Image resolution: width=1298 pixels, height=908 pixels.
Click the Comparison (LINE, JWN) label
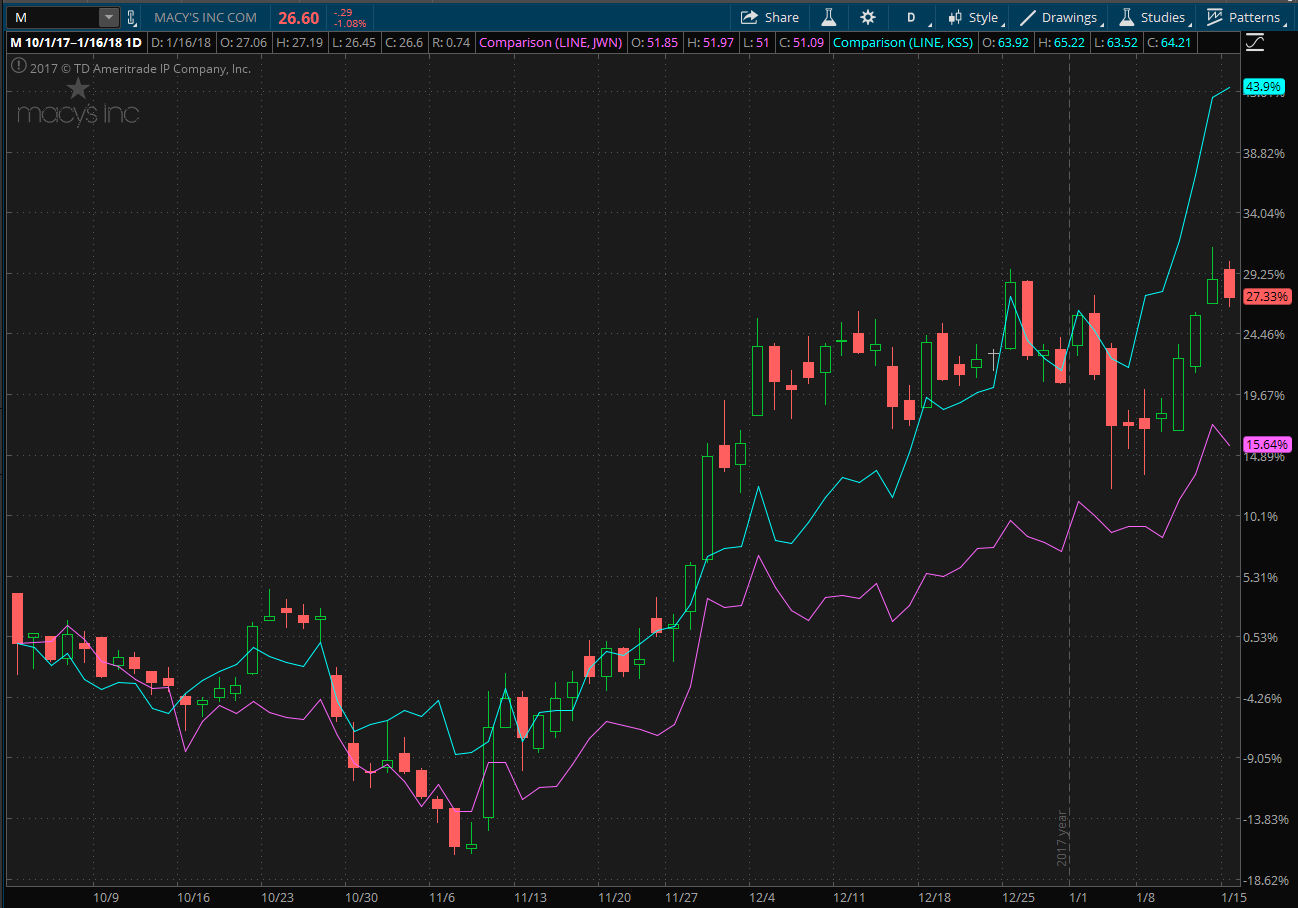click(x=551, y=42)
